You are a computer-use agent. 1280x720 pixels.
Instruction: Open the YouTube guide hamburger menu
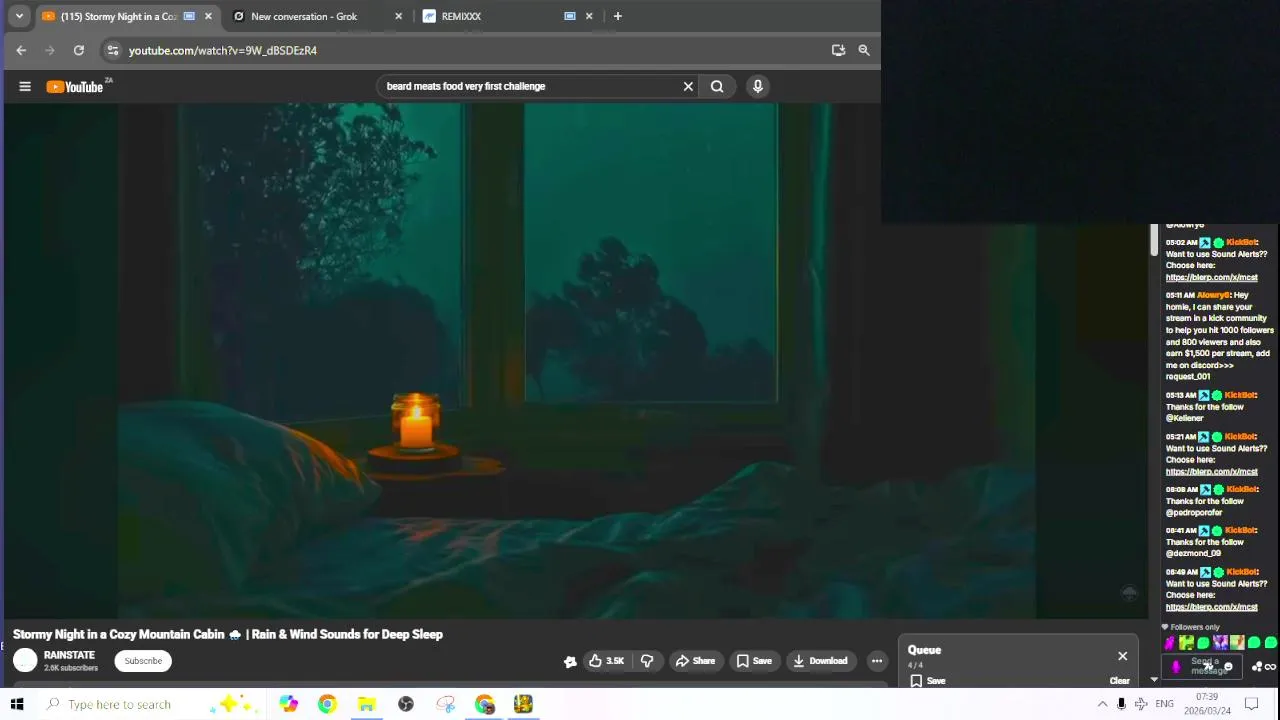click(25, 86)
